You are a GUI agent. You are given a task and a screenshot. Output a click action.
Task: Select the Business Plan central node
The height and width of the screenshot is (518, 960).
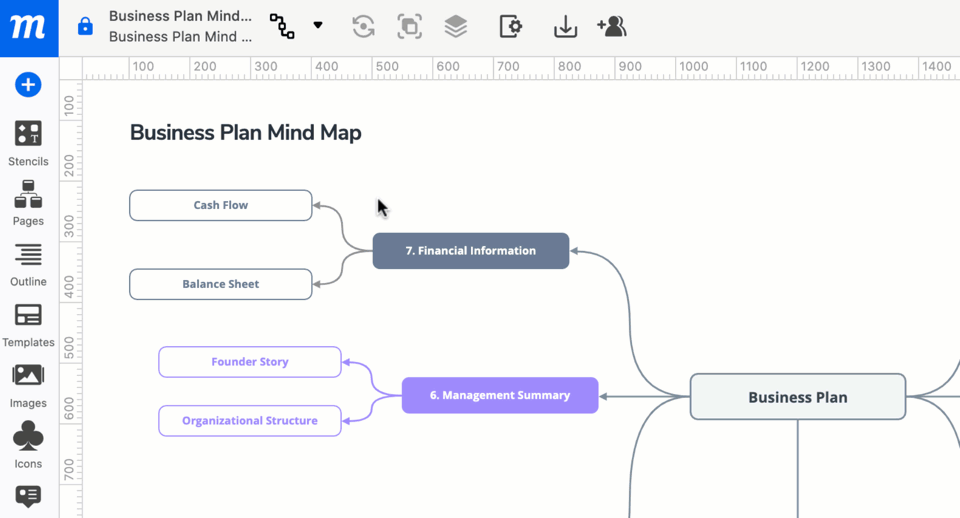[x=797, y=397]
